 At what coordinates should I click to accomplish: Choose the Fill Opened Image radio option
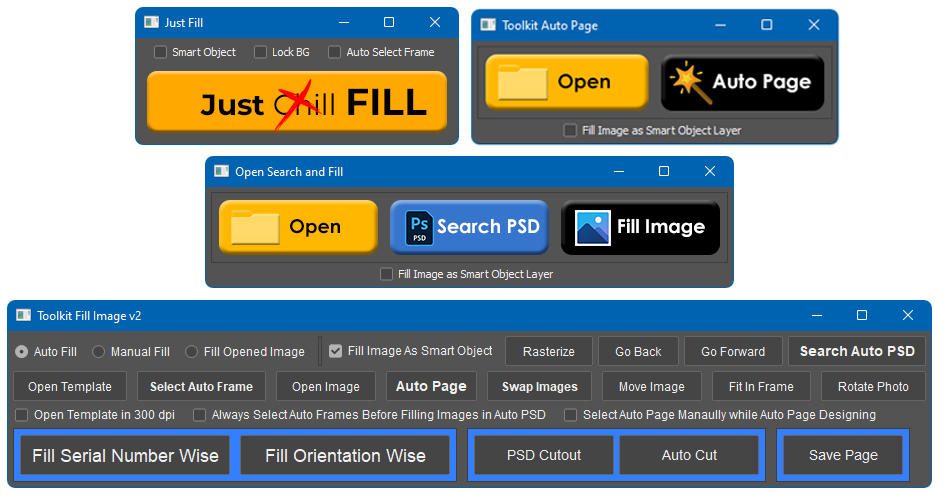click(192, 352)
